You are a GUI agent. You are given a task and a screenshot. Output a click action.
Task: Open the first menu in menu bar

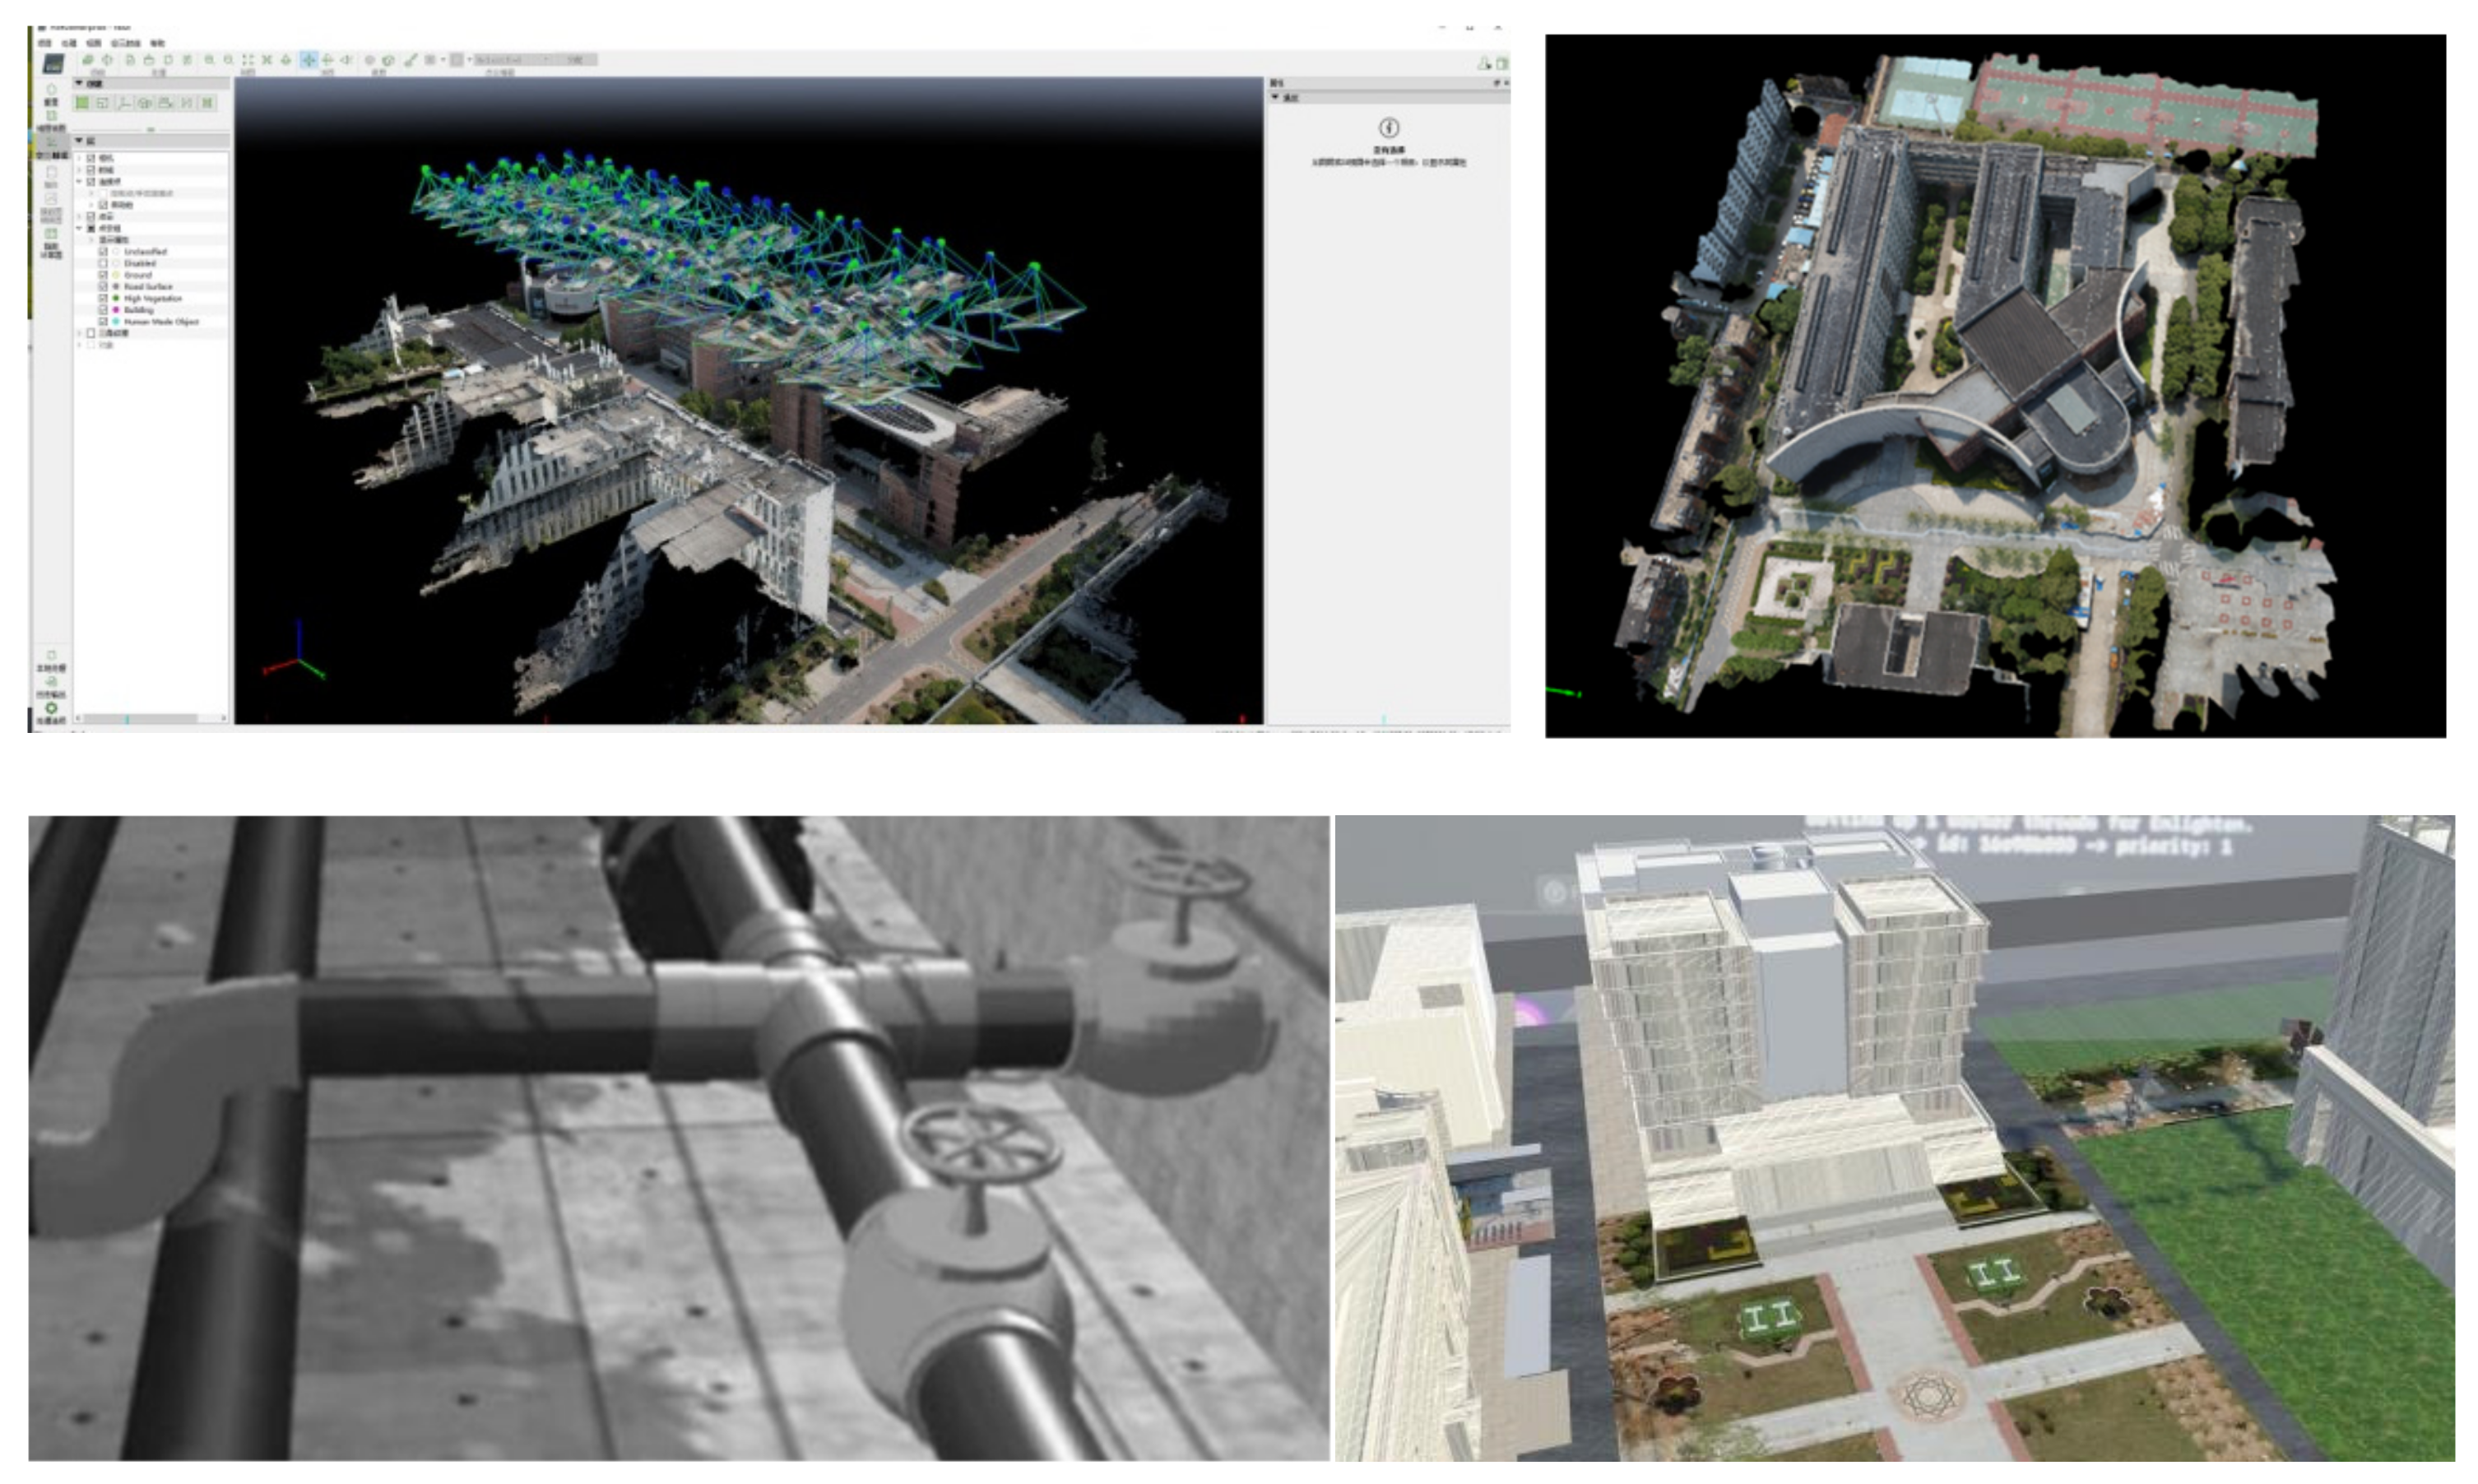[45, 43]
